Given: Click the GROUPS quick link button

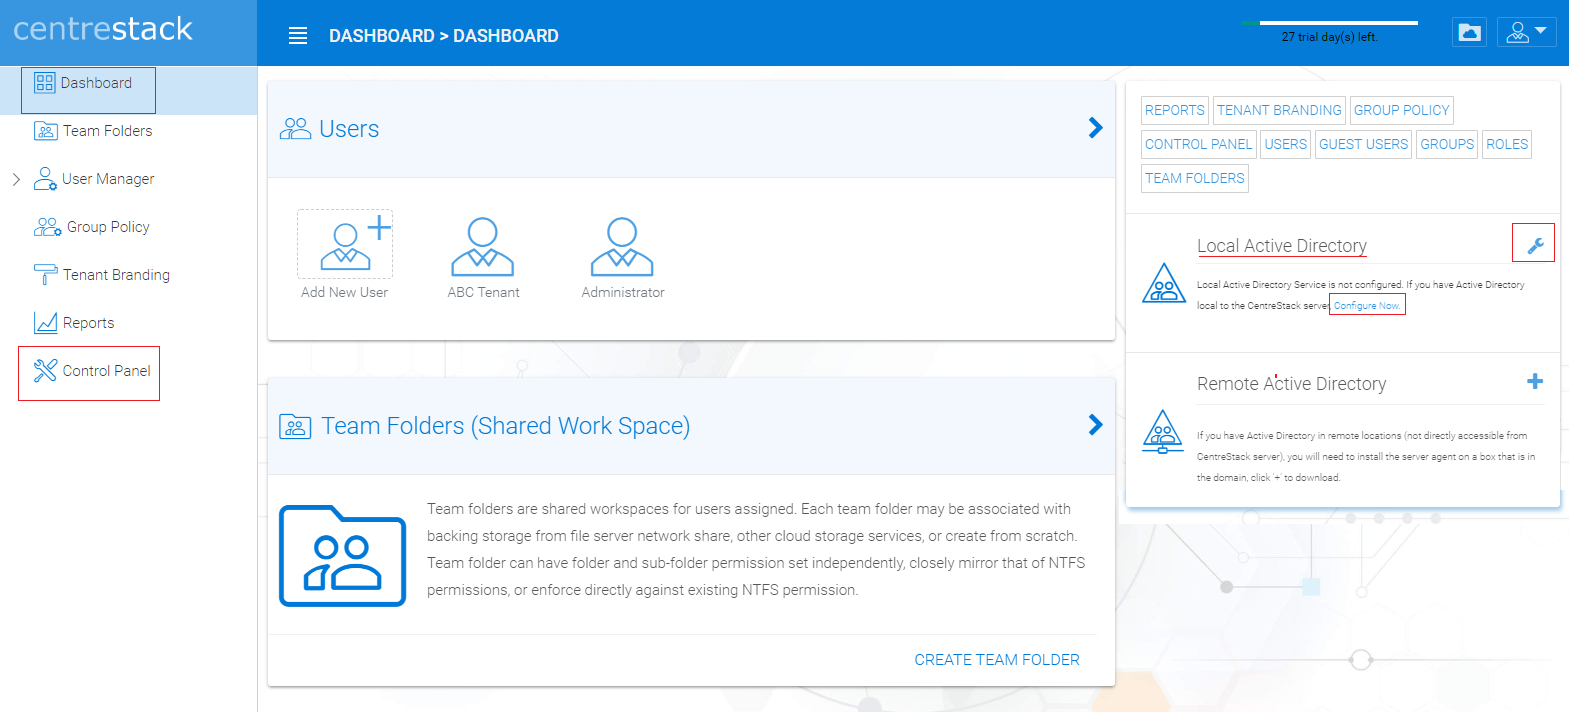Looking at the screenshot, I should (1447, 144).
